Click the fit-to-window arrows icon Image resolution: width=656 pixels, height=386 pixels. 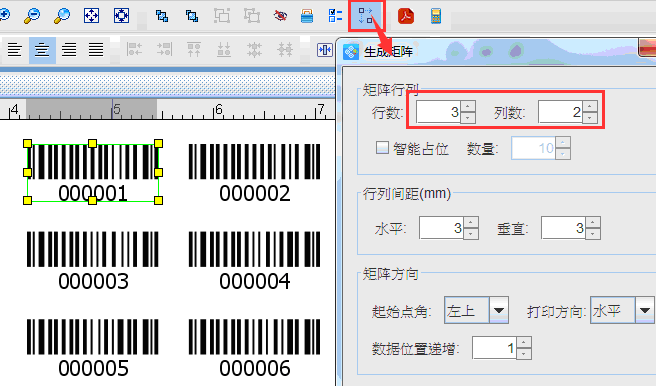pos(91,16)
